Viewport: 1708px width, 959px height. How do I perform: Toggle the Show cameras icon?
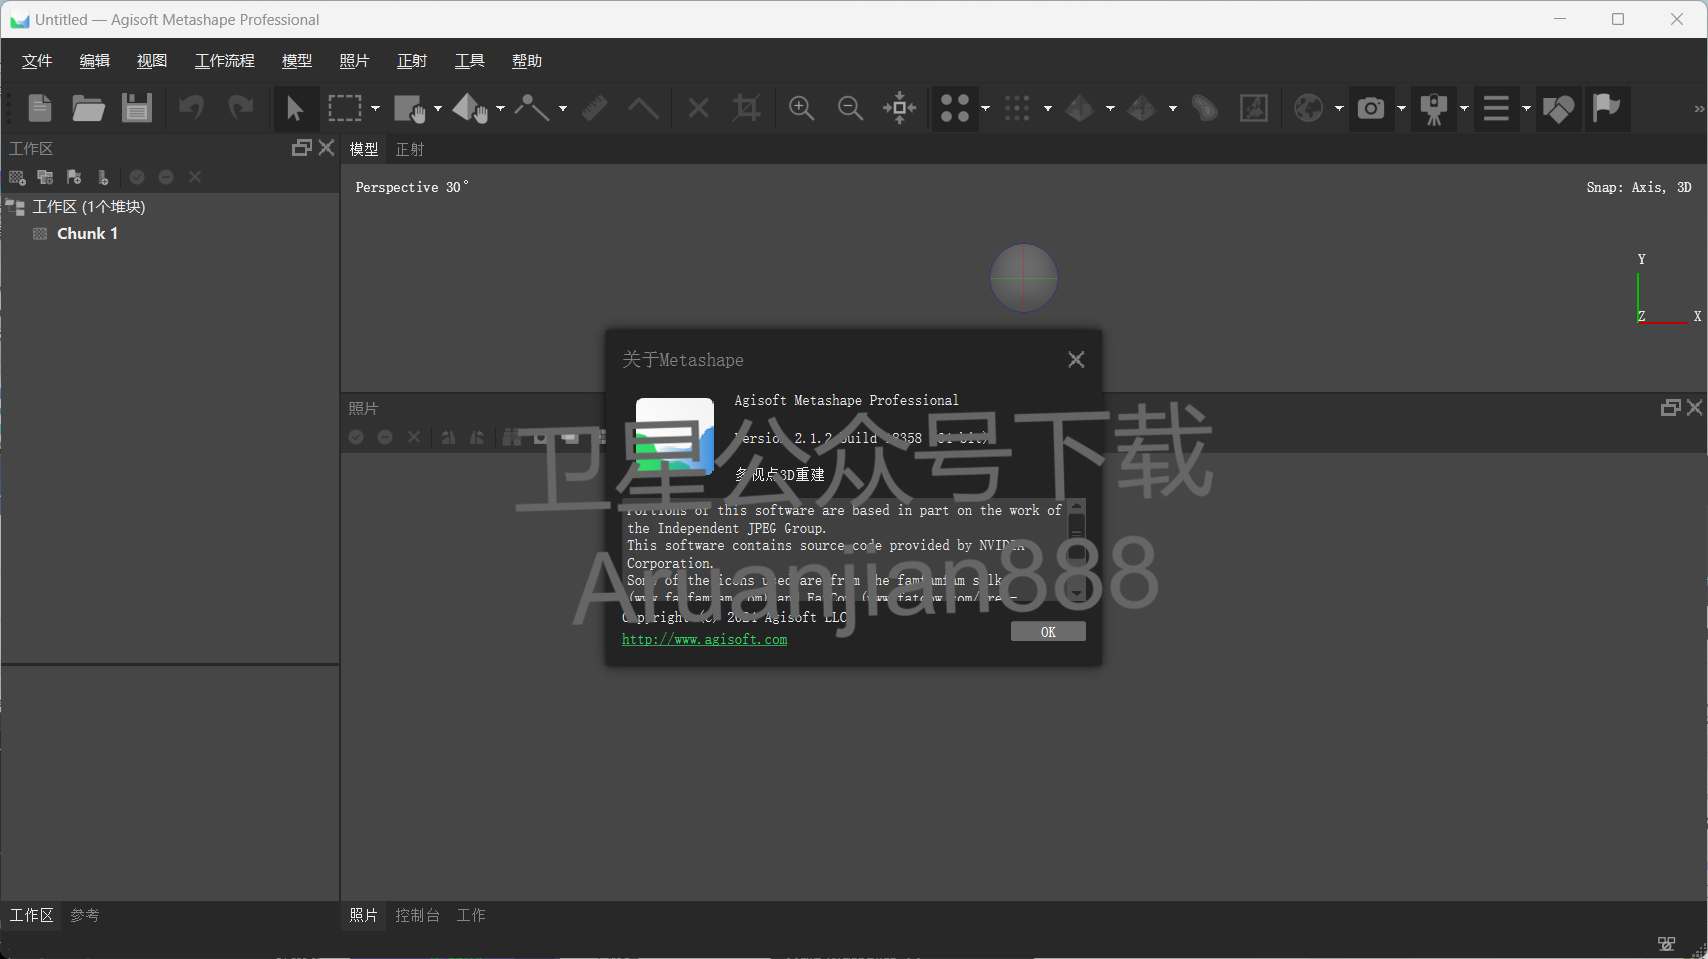click(x=1371, y=108)
